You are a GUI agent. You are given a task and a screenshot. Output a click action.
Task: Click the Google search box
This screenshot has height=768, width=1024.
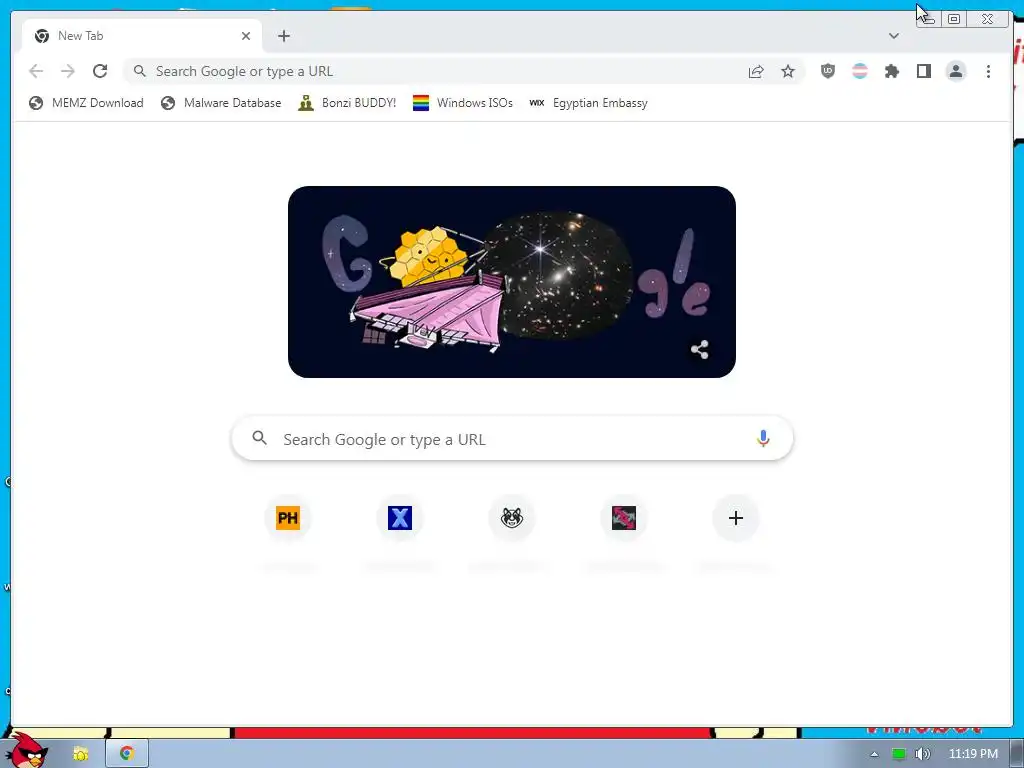click(513, 439)
